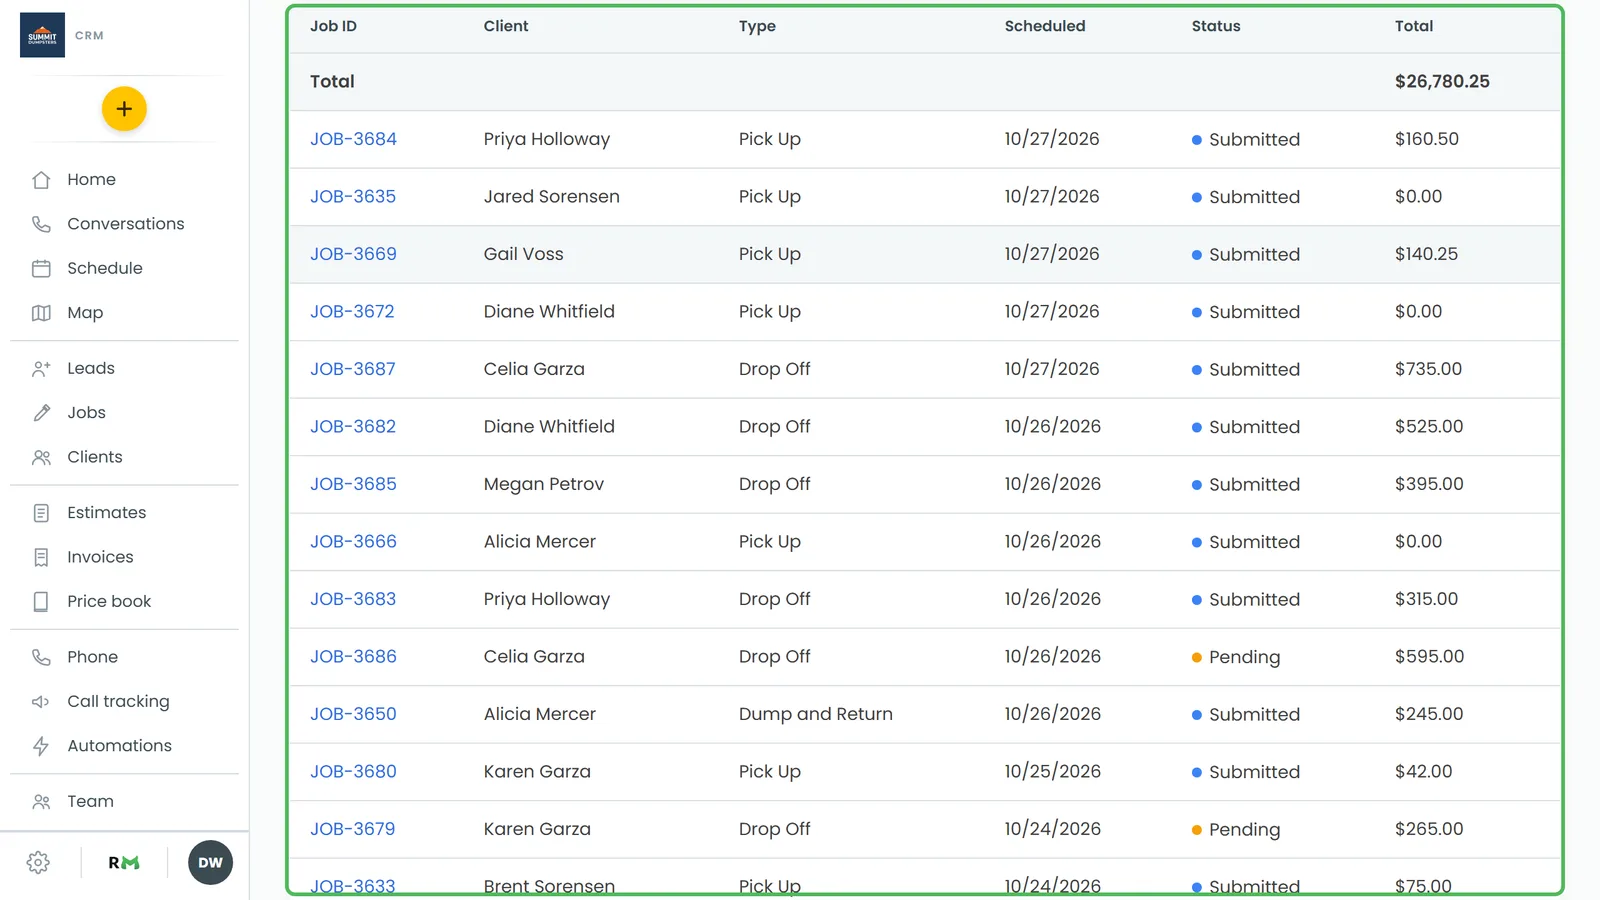
Task: Open job link JOB-3687
Action: pos(353,369)
